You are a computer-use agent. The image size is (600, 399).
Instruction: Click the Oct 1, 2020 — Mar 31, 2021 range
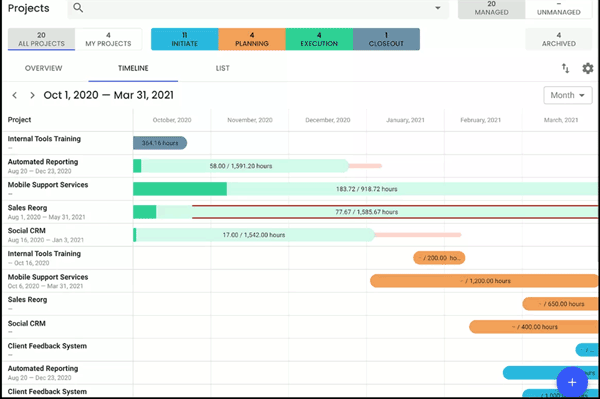click(x=109, y=95)
